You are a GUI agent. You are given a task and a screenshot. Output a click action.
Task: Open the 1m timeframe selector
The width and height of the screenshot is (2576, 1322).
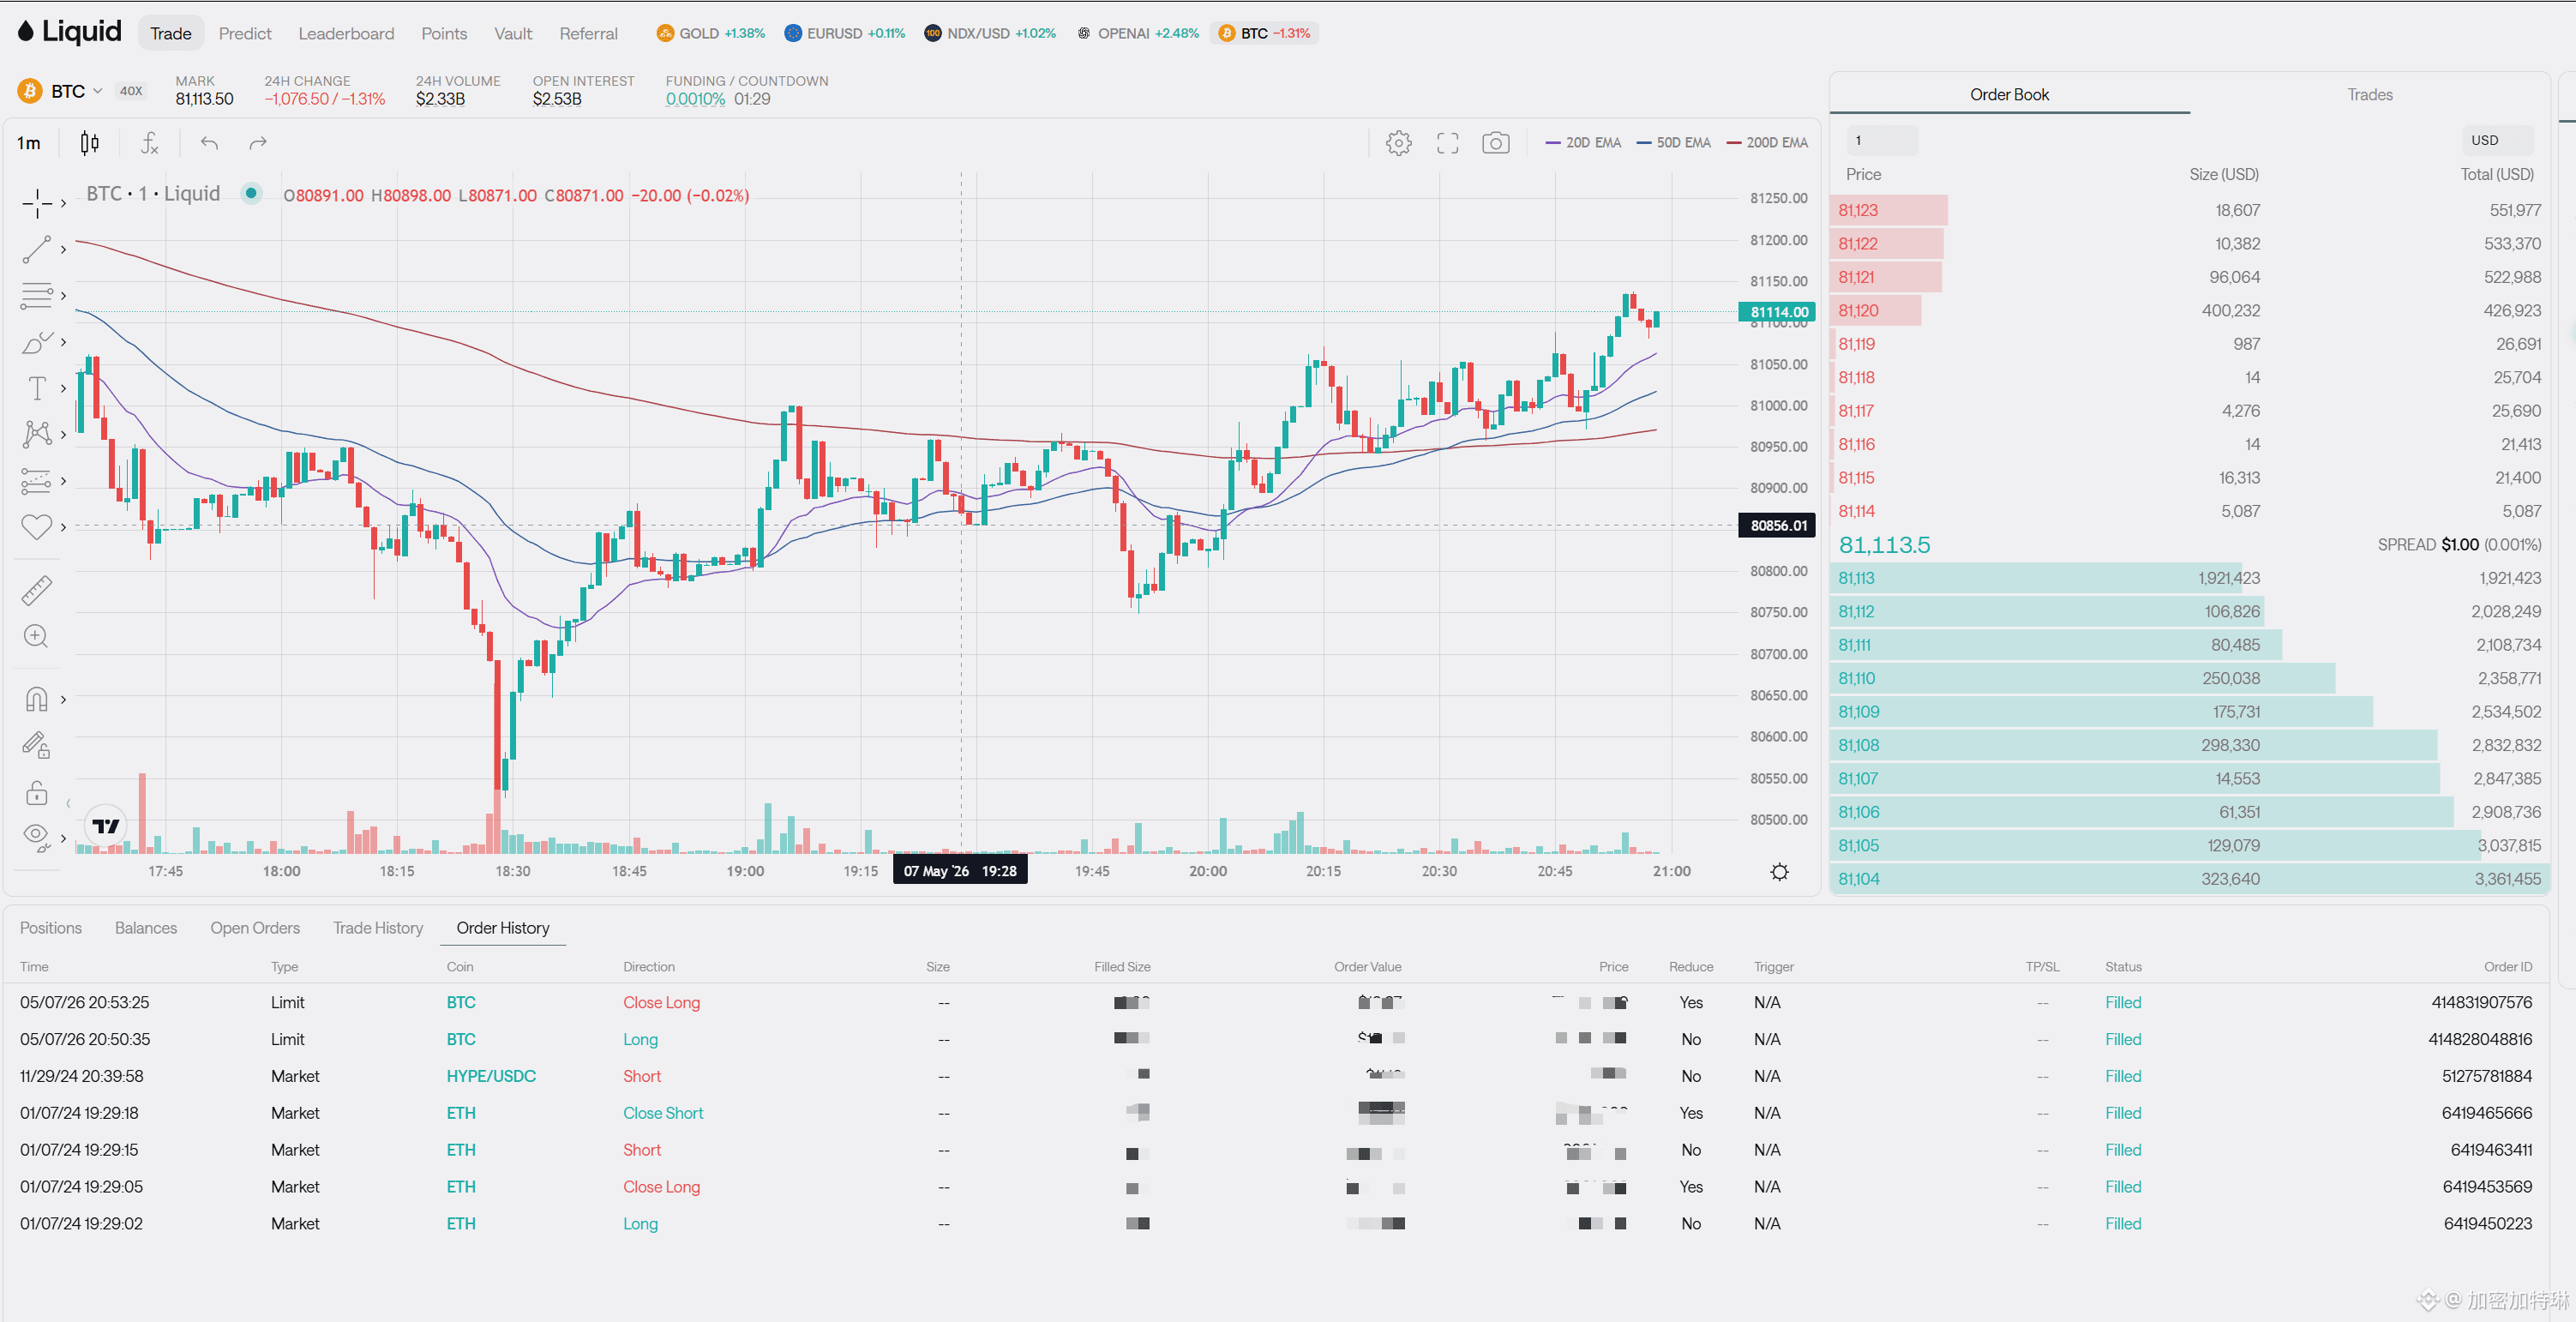click(29, 143)
